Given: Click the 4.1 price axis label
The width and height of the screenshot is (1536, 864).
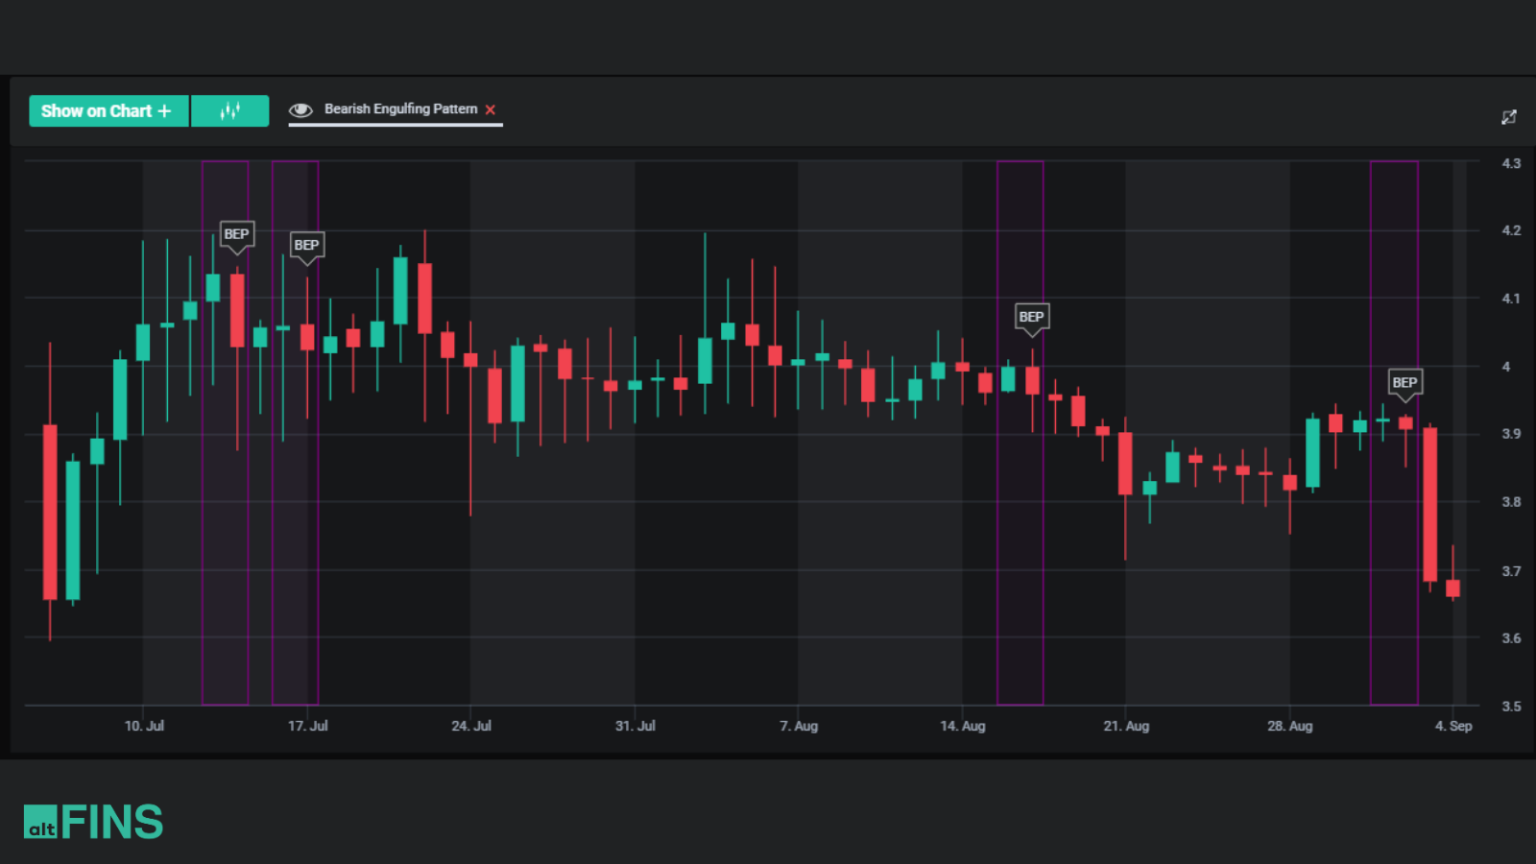Looking at the screenshot, I should [x=1511, y=298].
